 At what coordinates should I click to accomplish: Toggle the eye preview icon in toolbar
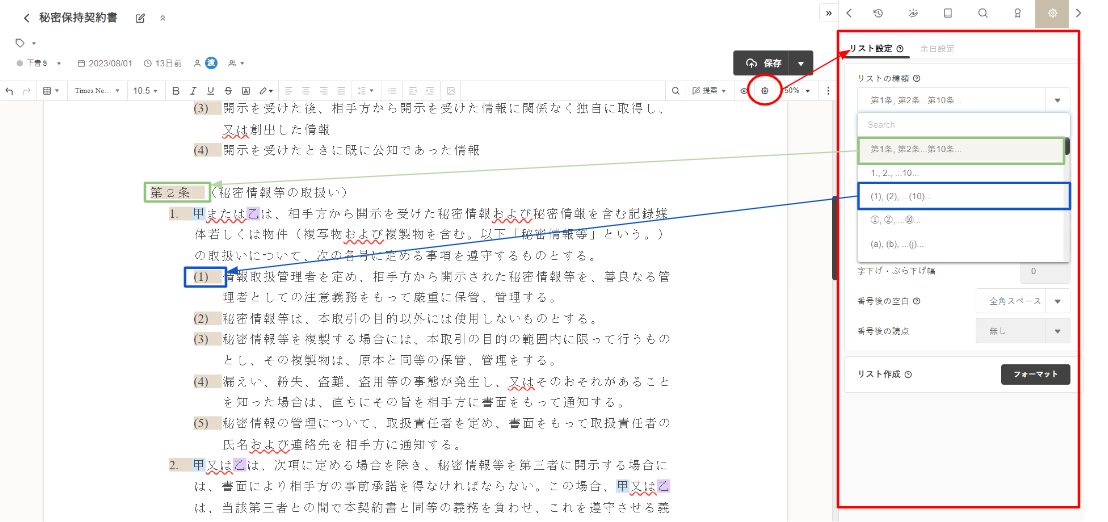(x=744, y=91)
